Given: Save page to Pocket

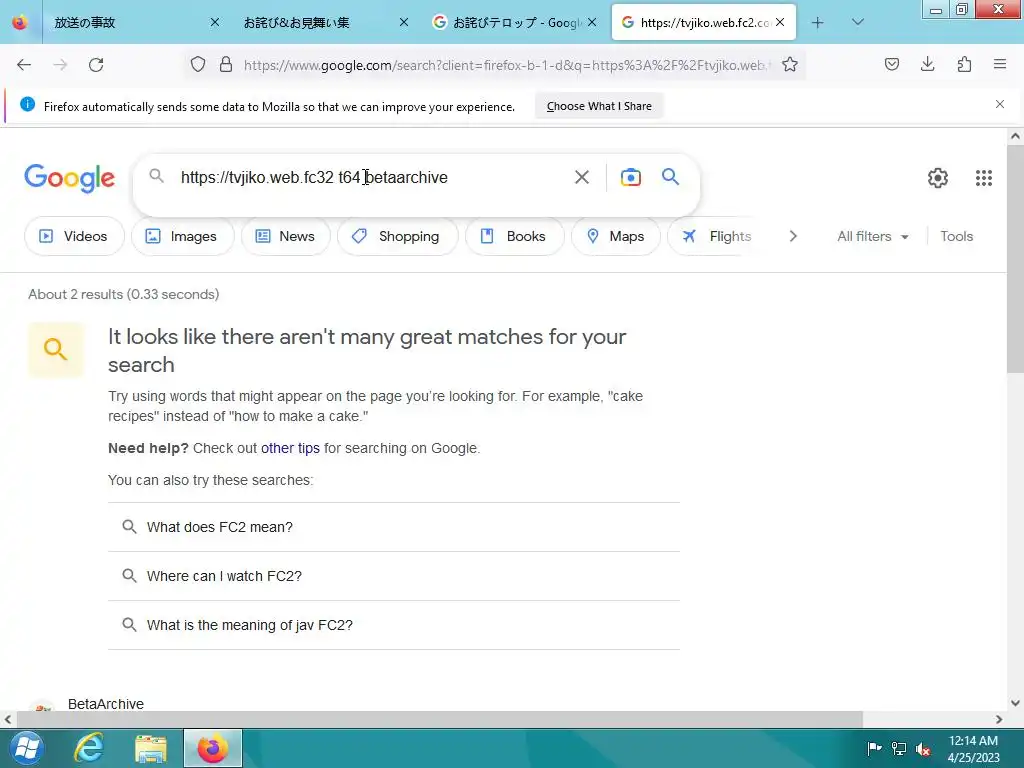Looking at the screenshot, I should pyautogui.click(x=891, y=64).
